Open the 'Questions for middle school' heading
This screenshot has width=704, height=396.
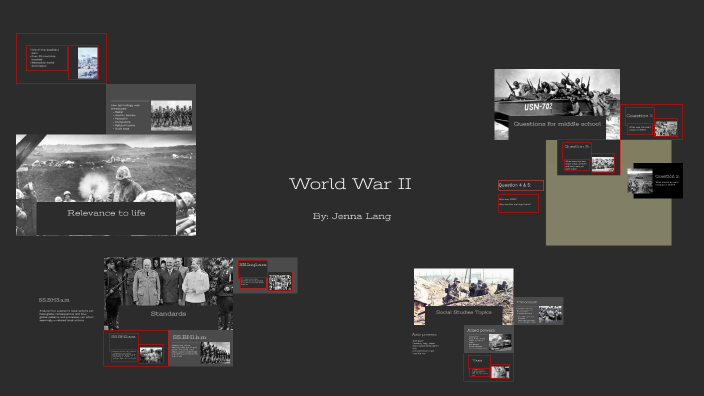click(x=557, y=123)
